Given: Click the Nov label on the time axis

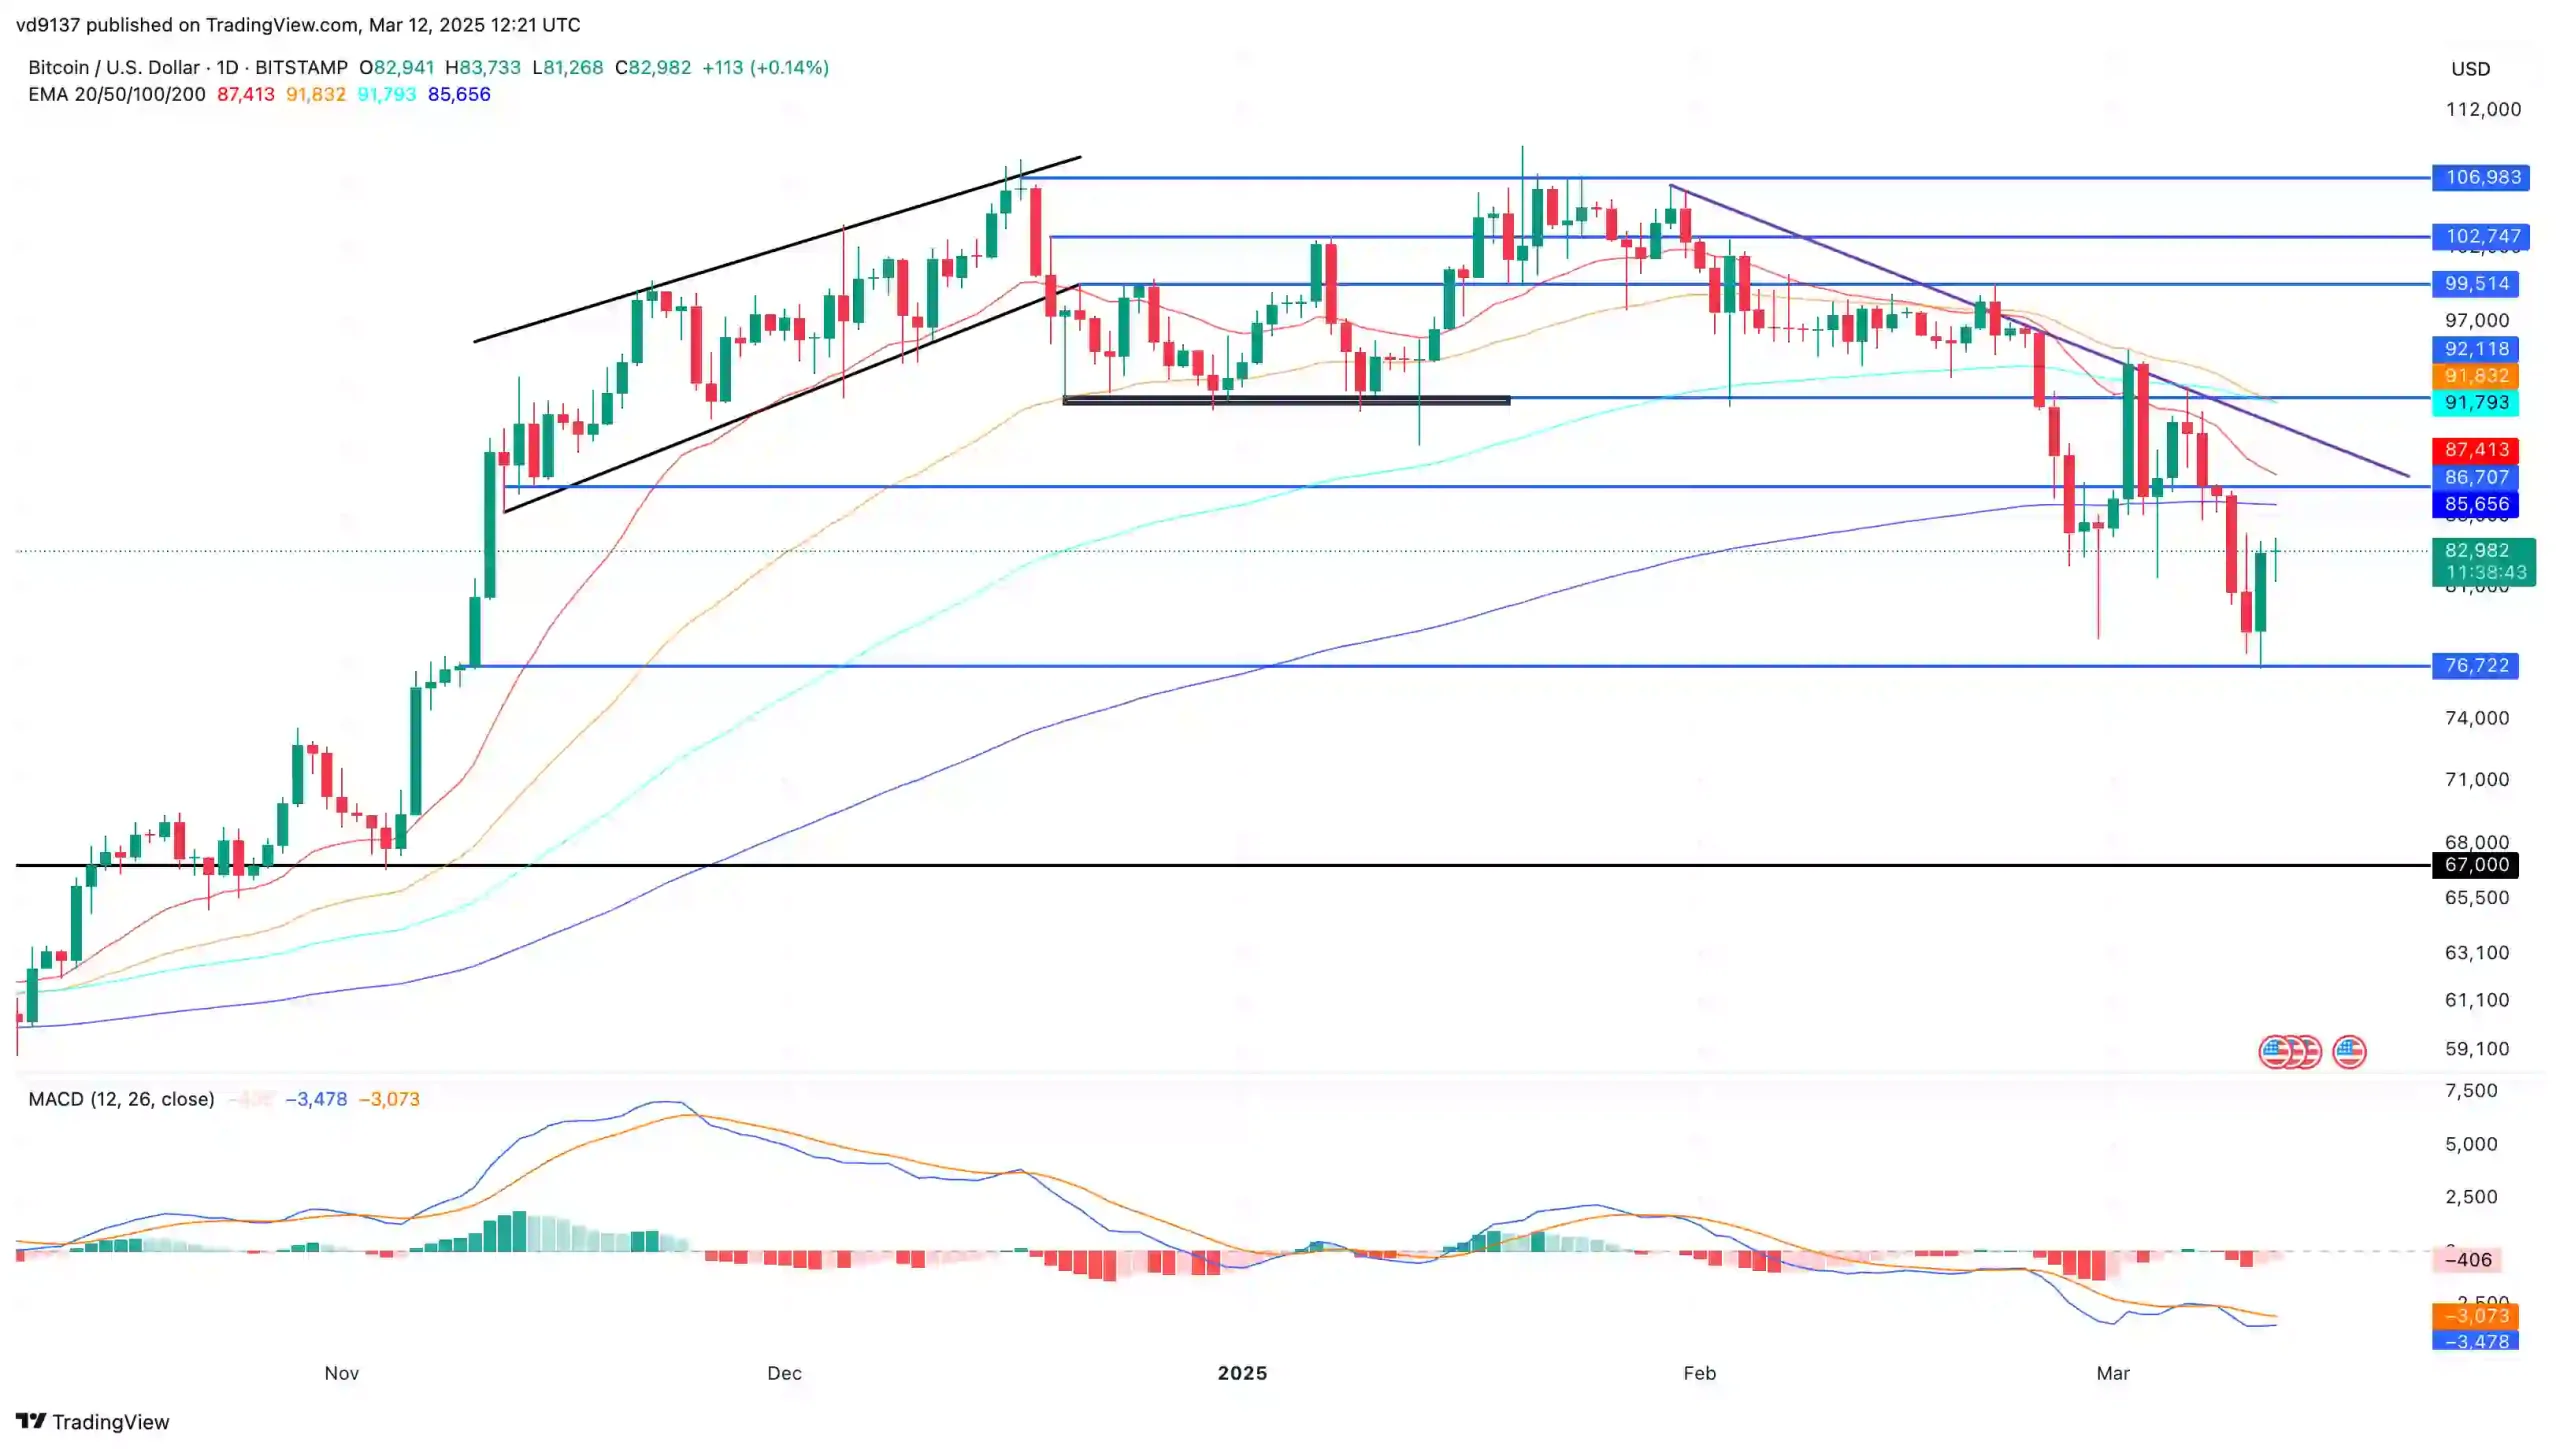Looking at the screenshot, I should pos(341,1373).
